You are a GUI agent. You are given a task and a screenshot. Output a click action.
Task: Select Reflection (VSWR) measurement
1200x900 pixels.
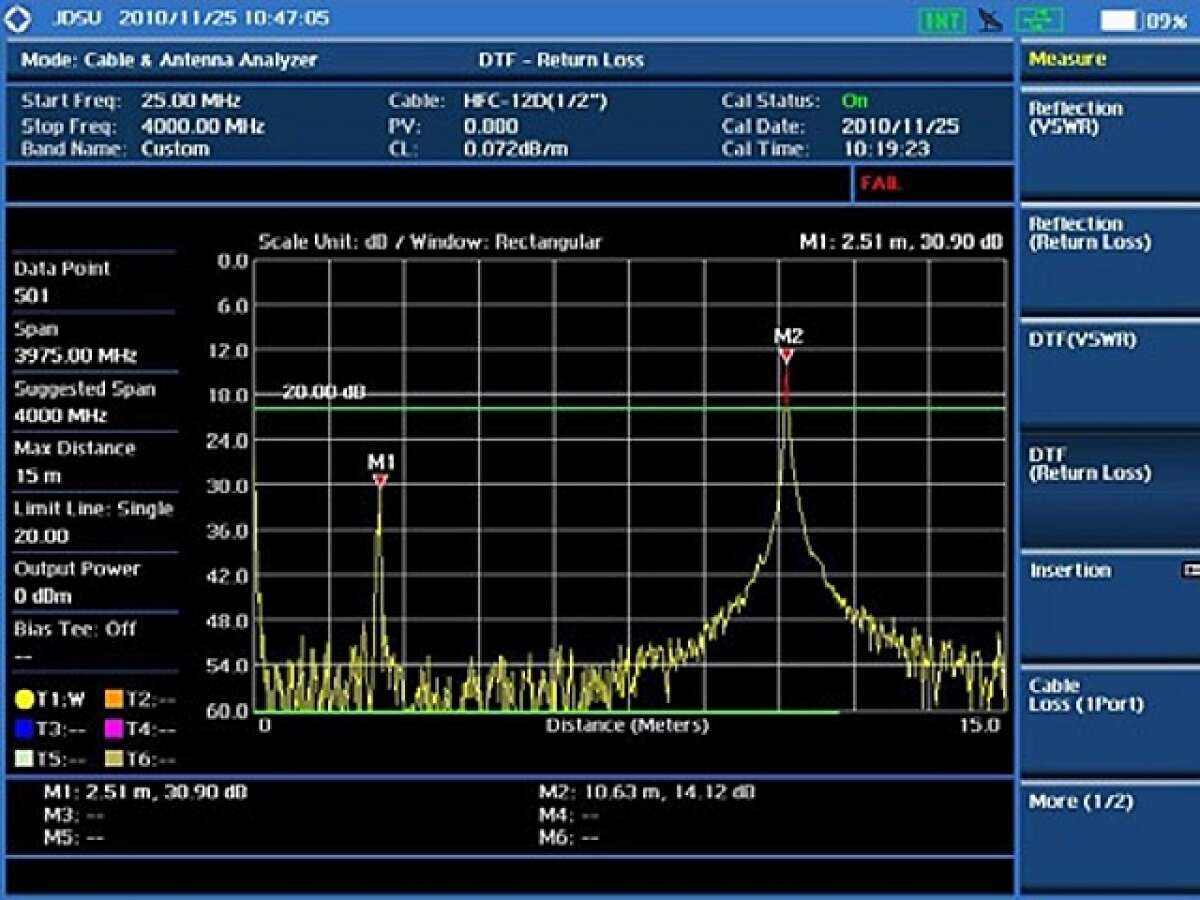click(1108, 142)
